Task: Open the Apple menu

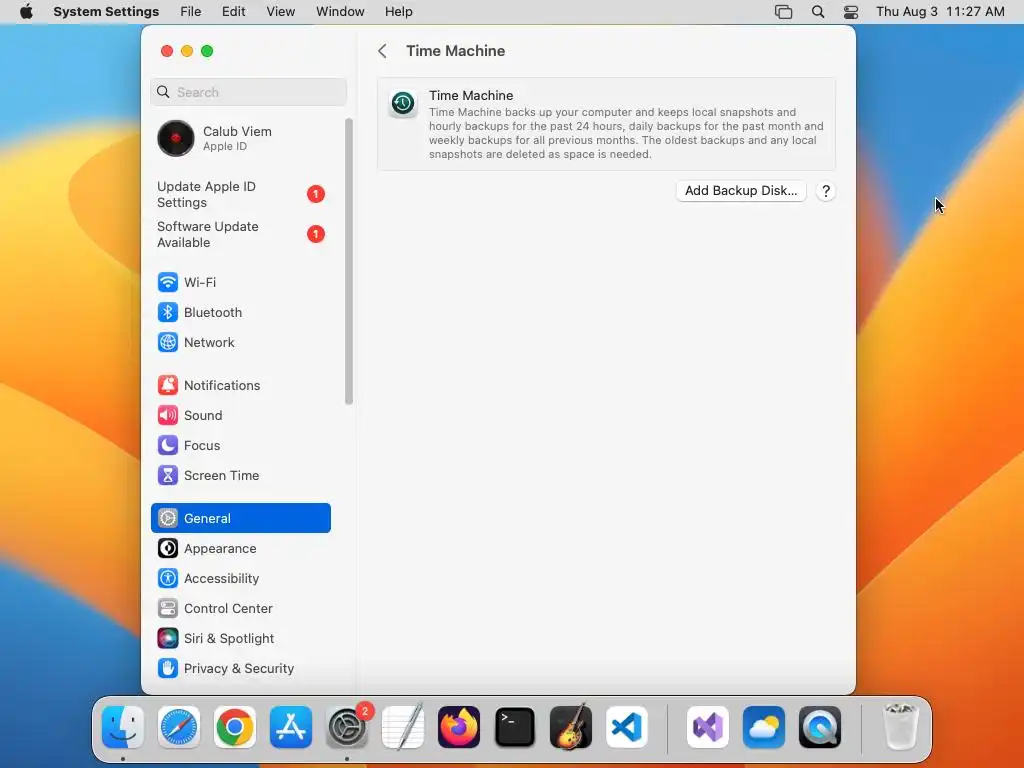Action: (26, 12)
